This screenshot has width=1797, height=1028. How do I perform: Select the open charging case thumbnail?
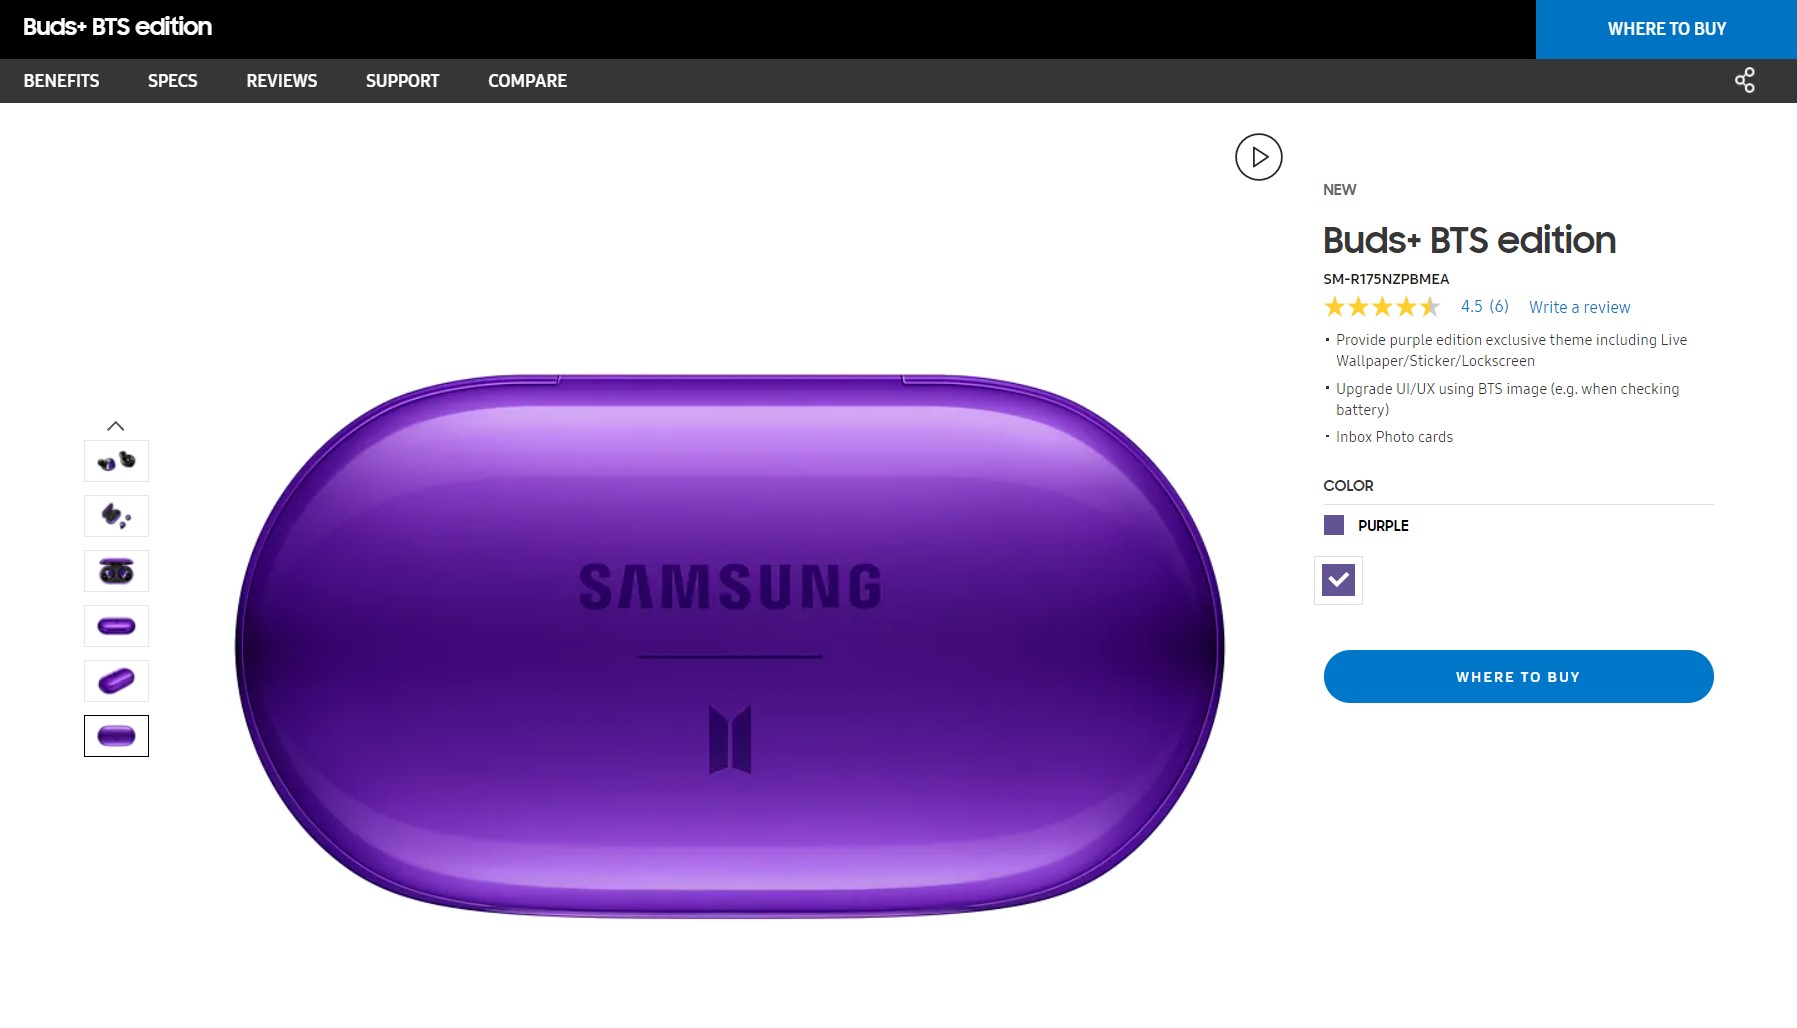pos(116,571)
